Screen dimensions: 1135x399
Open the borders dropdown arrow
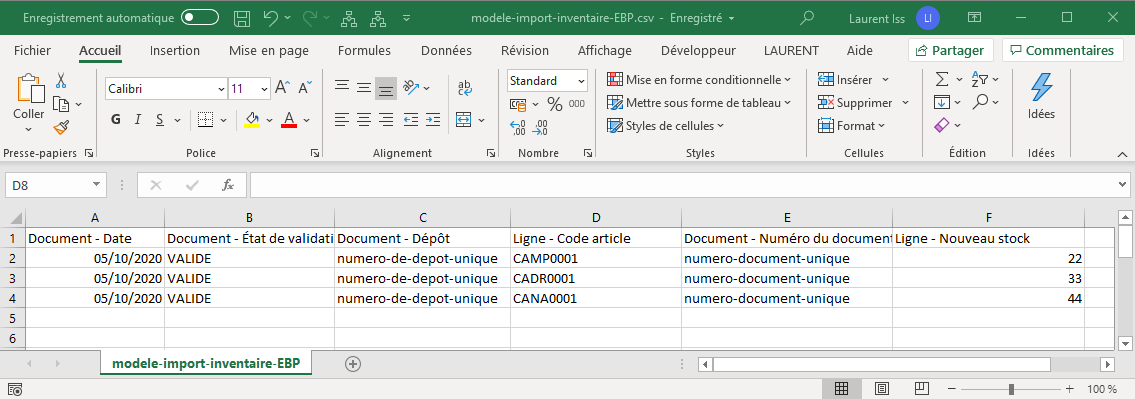pos(224,120)
